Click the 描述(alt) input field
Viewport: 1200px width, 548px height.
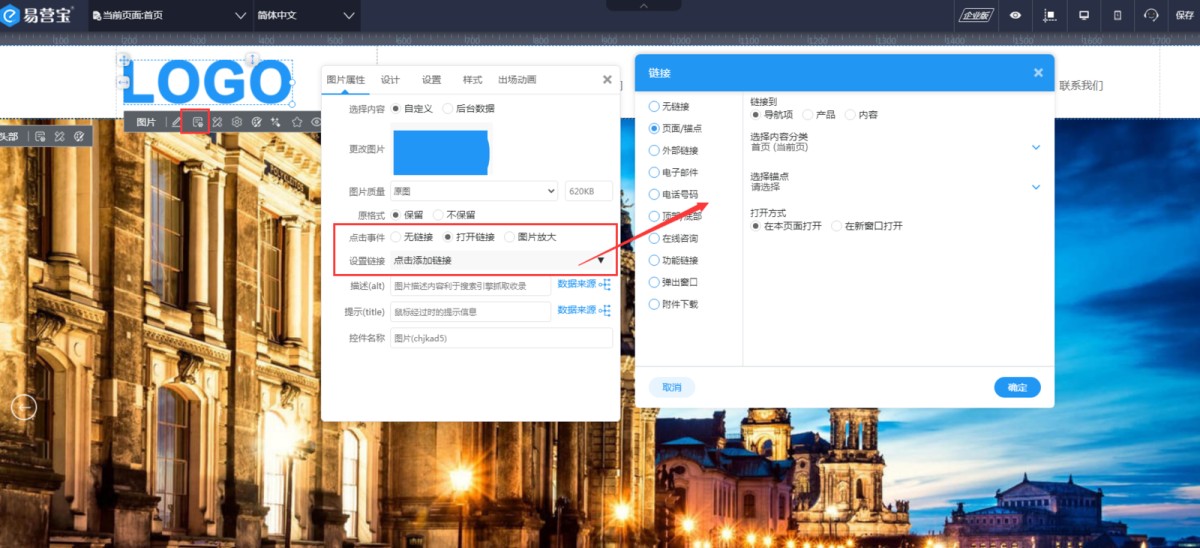470,286
